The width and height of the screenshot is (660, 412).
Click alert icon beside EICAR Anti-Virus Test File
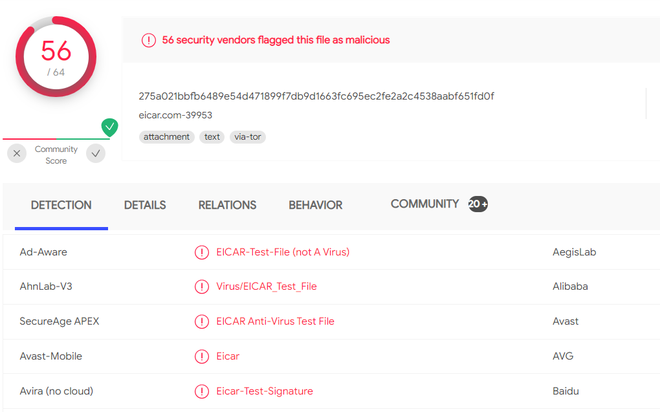coord(202,321)
